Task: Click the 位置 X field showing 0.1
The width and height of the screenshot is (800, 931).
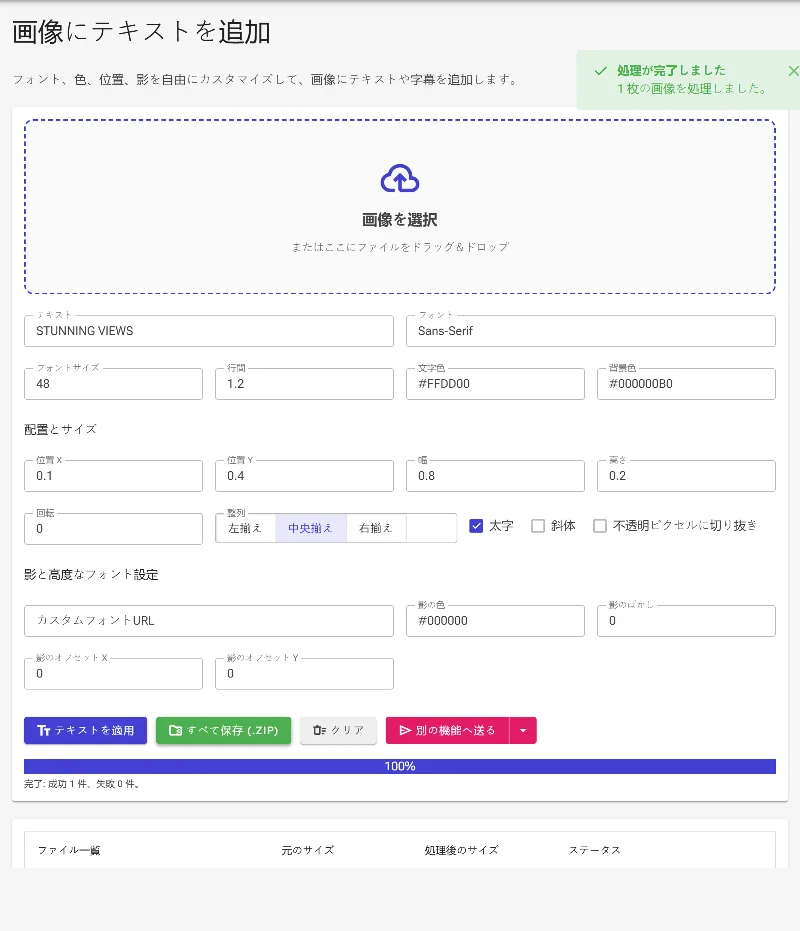Action: [x=113, y=476]
